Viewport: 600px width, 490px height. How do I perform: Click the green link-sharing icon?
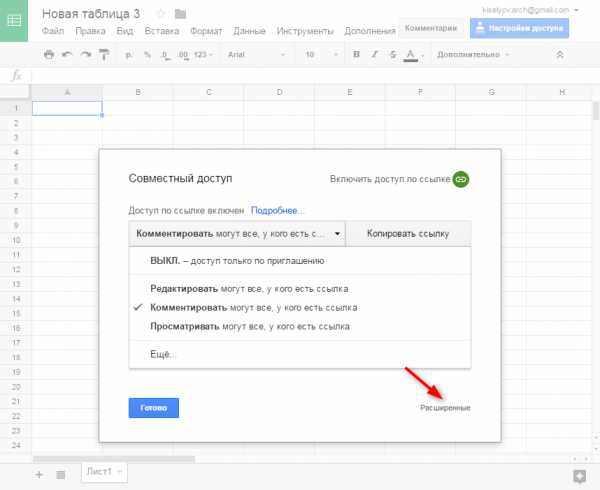click(460, 178)
